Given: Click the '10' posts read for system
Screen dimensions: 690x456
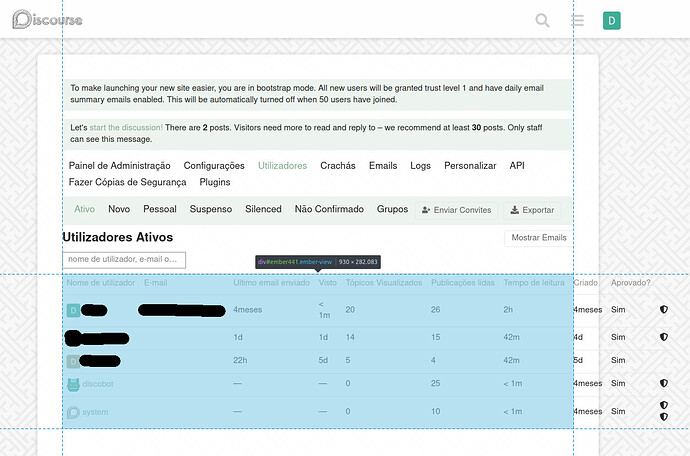Looking at the screenshot, I should pos(436,411).
